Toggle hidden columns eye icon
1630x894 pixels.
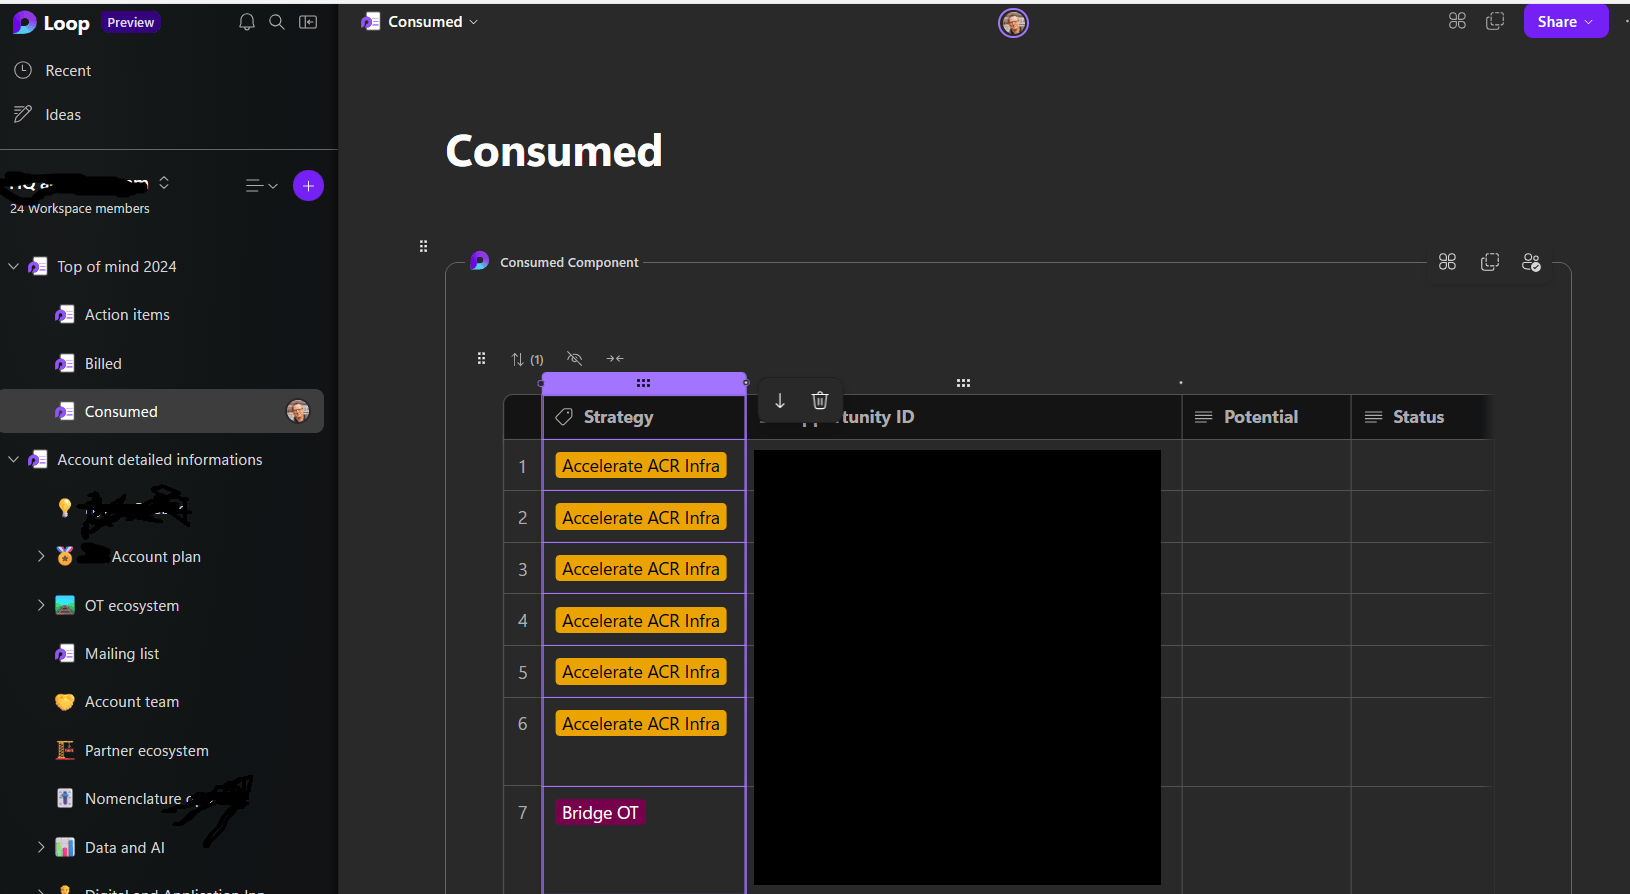[574, 358]
